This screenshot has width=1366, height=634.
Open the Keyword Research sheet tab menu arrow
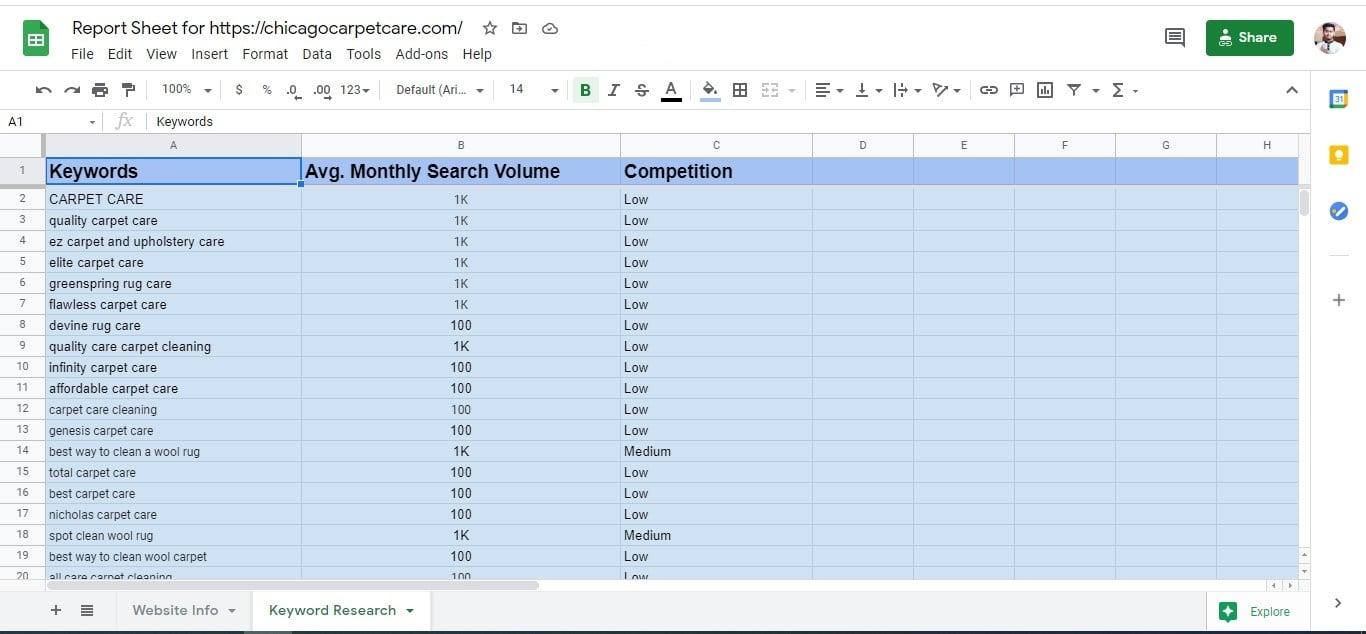click(410, 610)
